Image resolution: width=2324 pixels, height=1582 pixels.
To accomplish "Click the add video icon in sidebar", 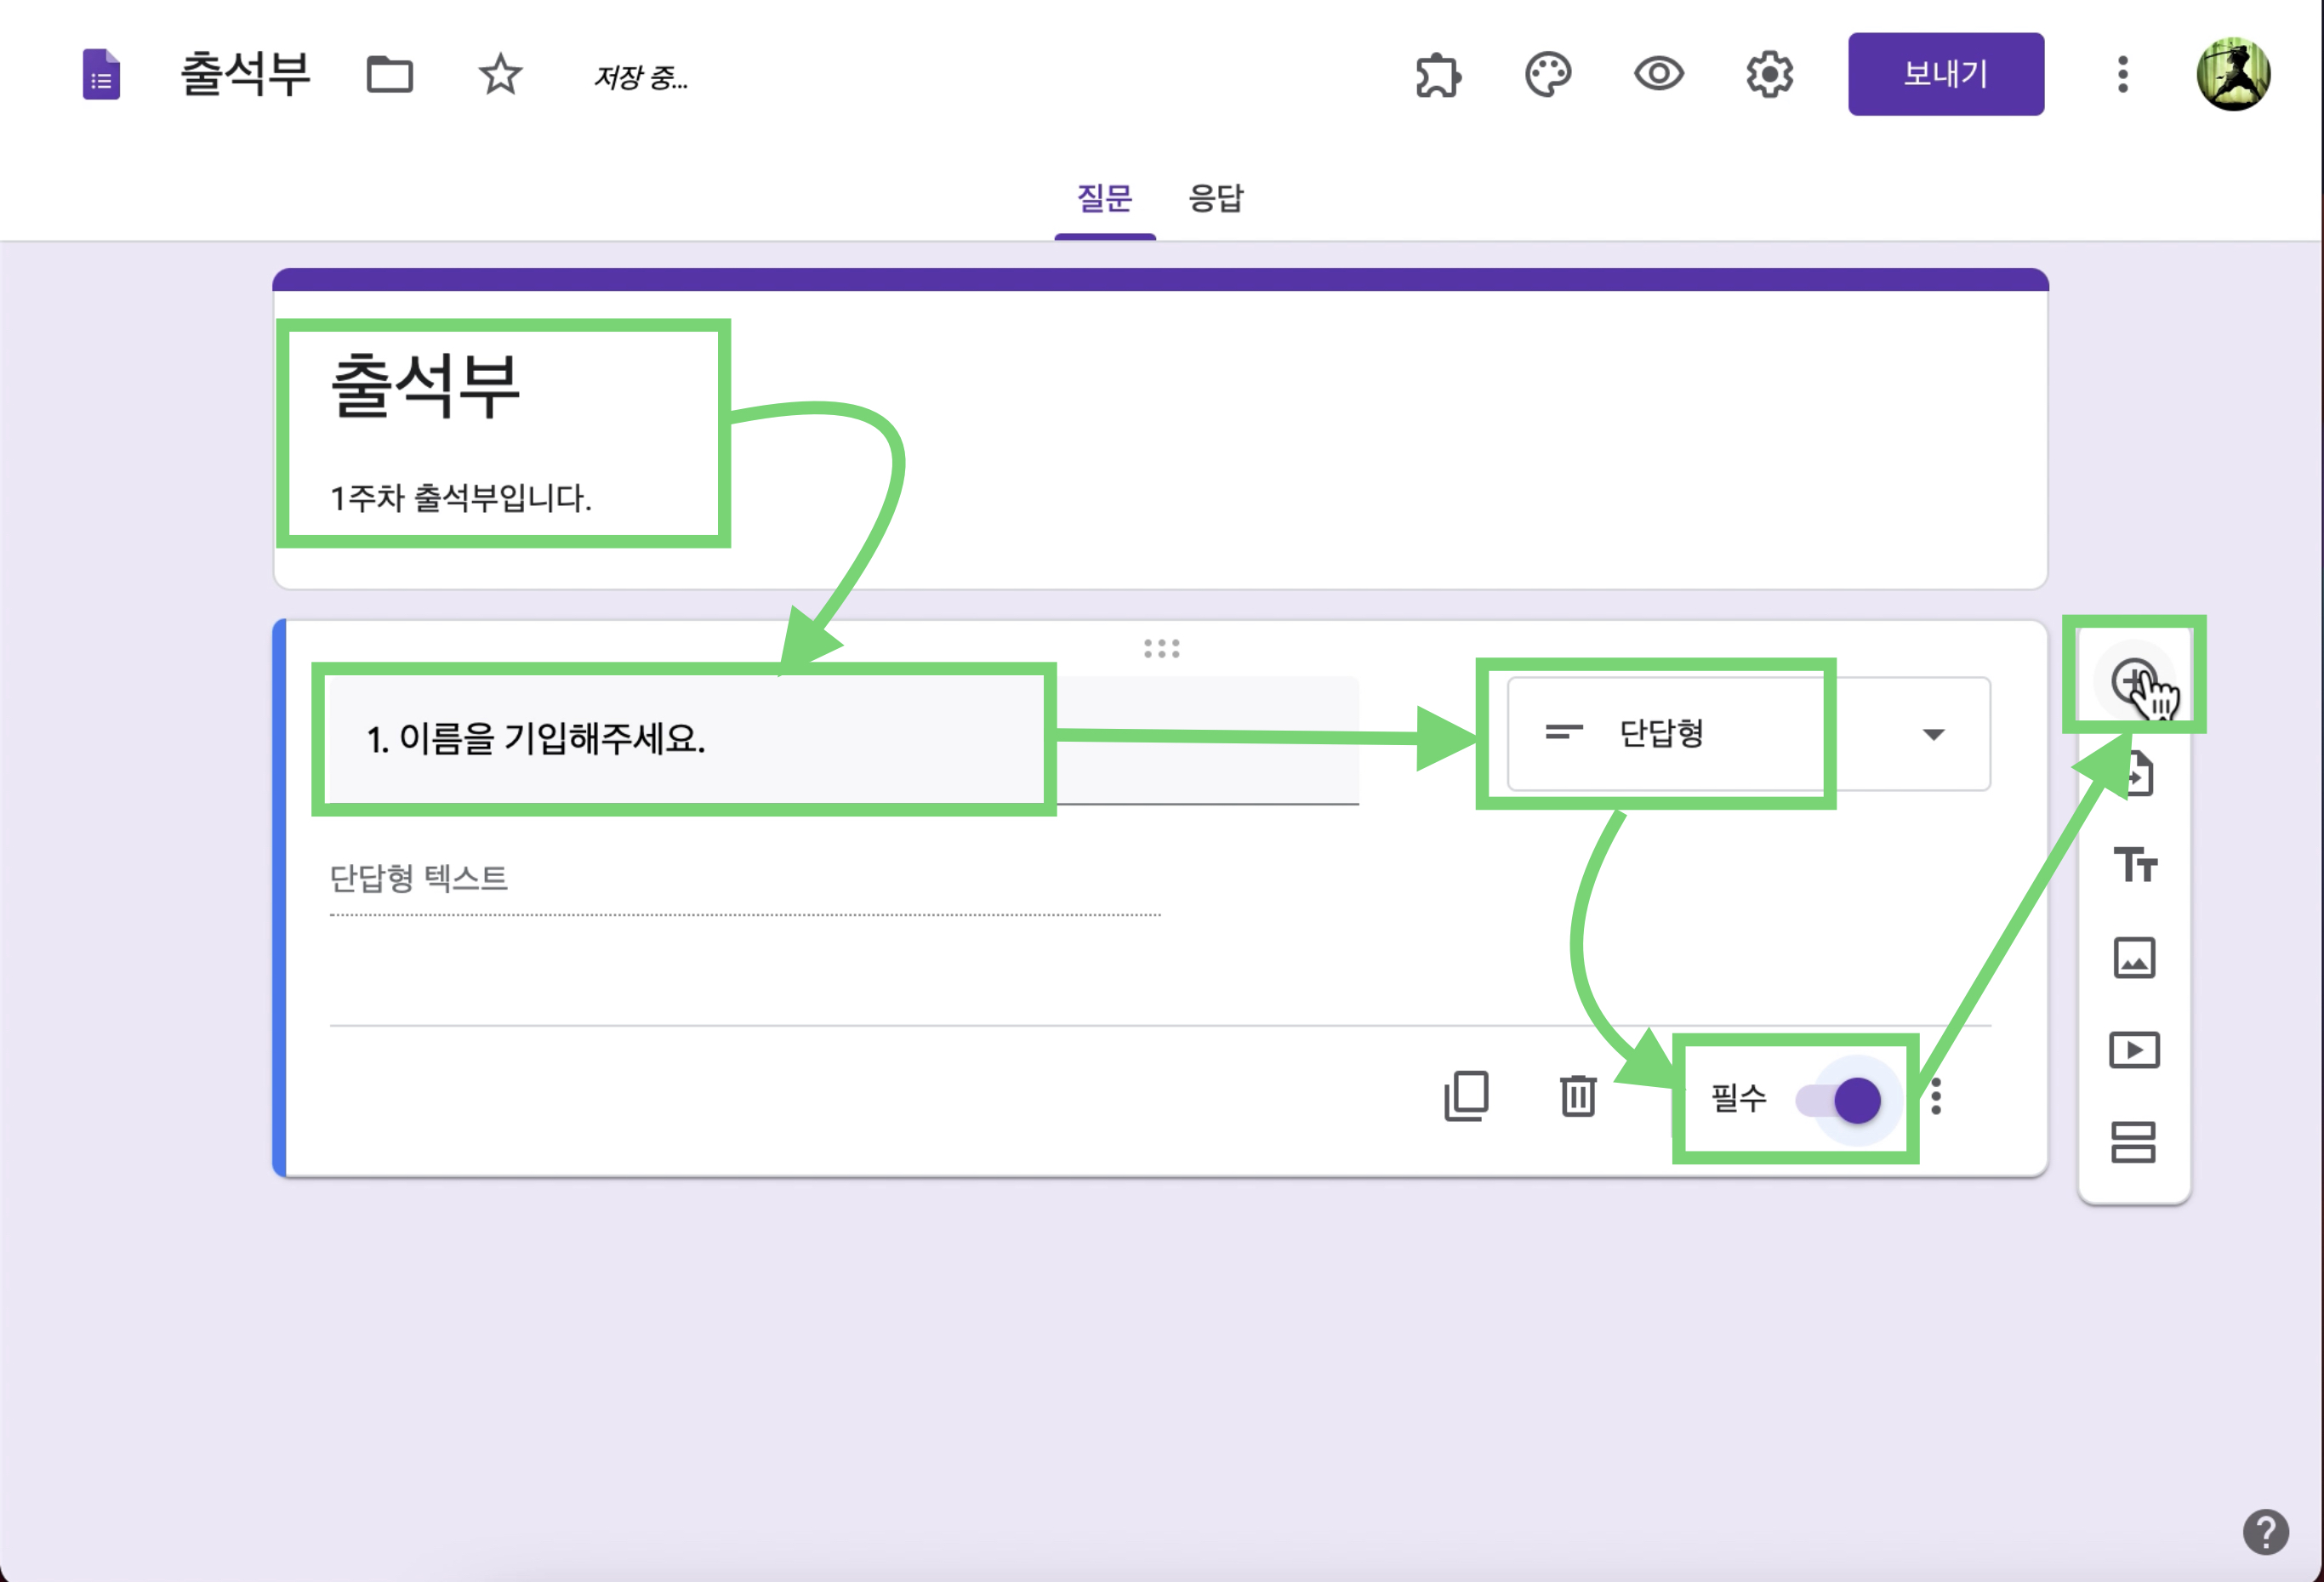I will pyautogui.click(x=2134, y=1050).
